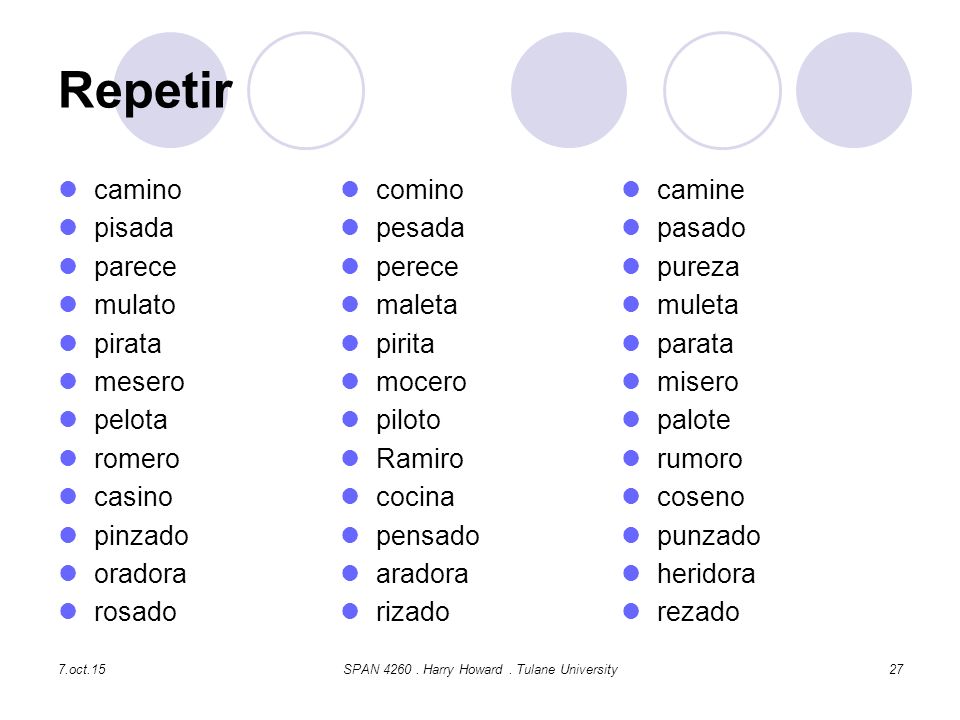Select the word 'comino' in the middle column
The height and width of the screenshot is (720, 960).
coord(420,190)
